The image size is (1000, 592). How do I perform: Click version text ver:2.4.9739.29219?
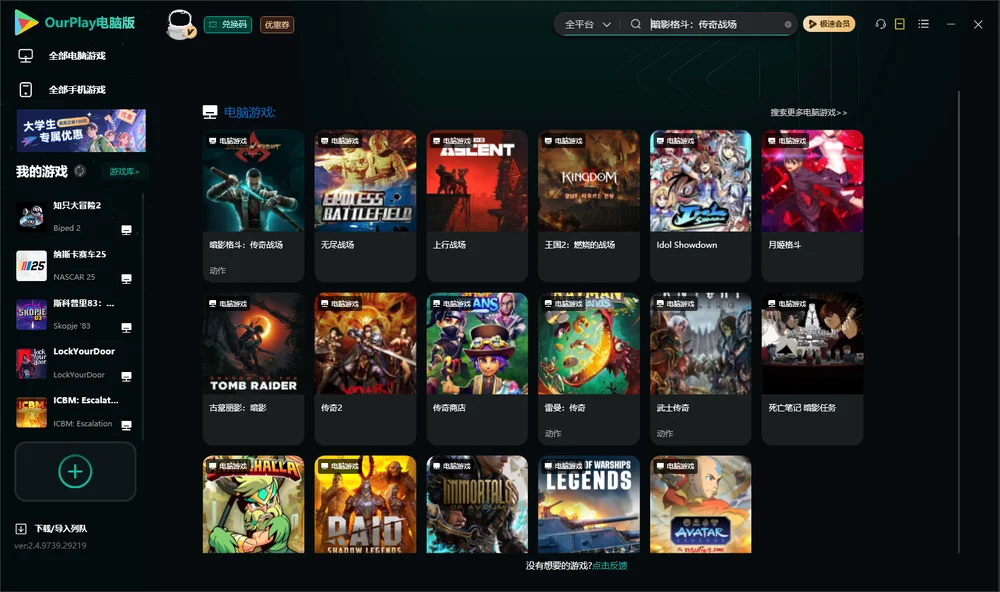click(x=50, y=545)
